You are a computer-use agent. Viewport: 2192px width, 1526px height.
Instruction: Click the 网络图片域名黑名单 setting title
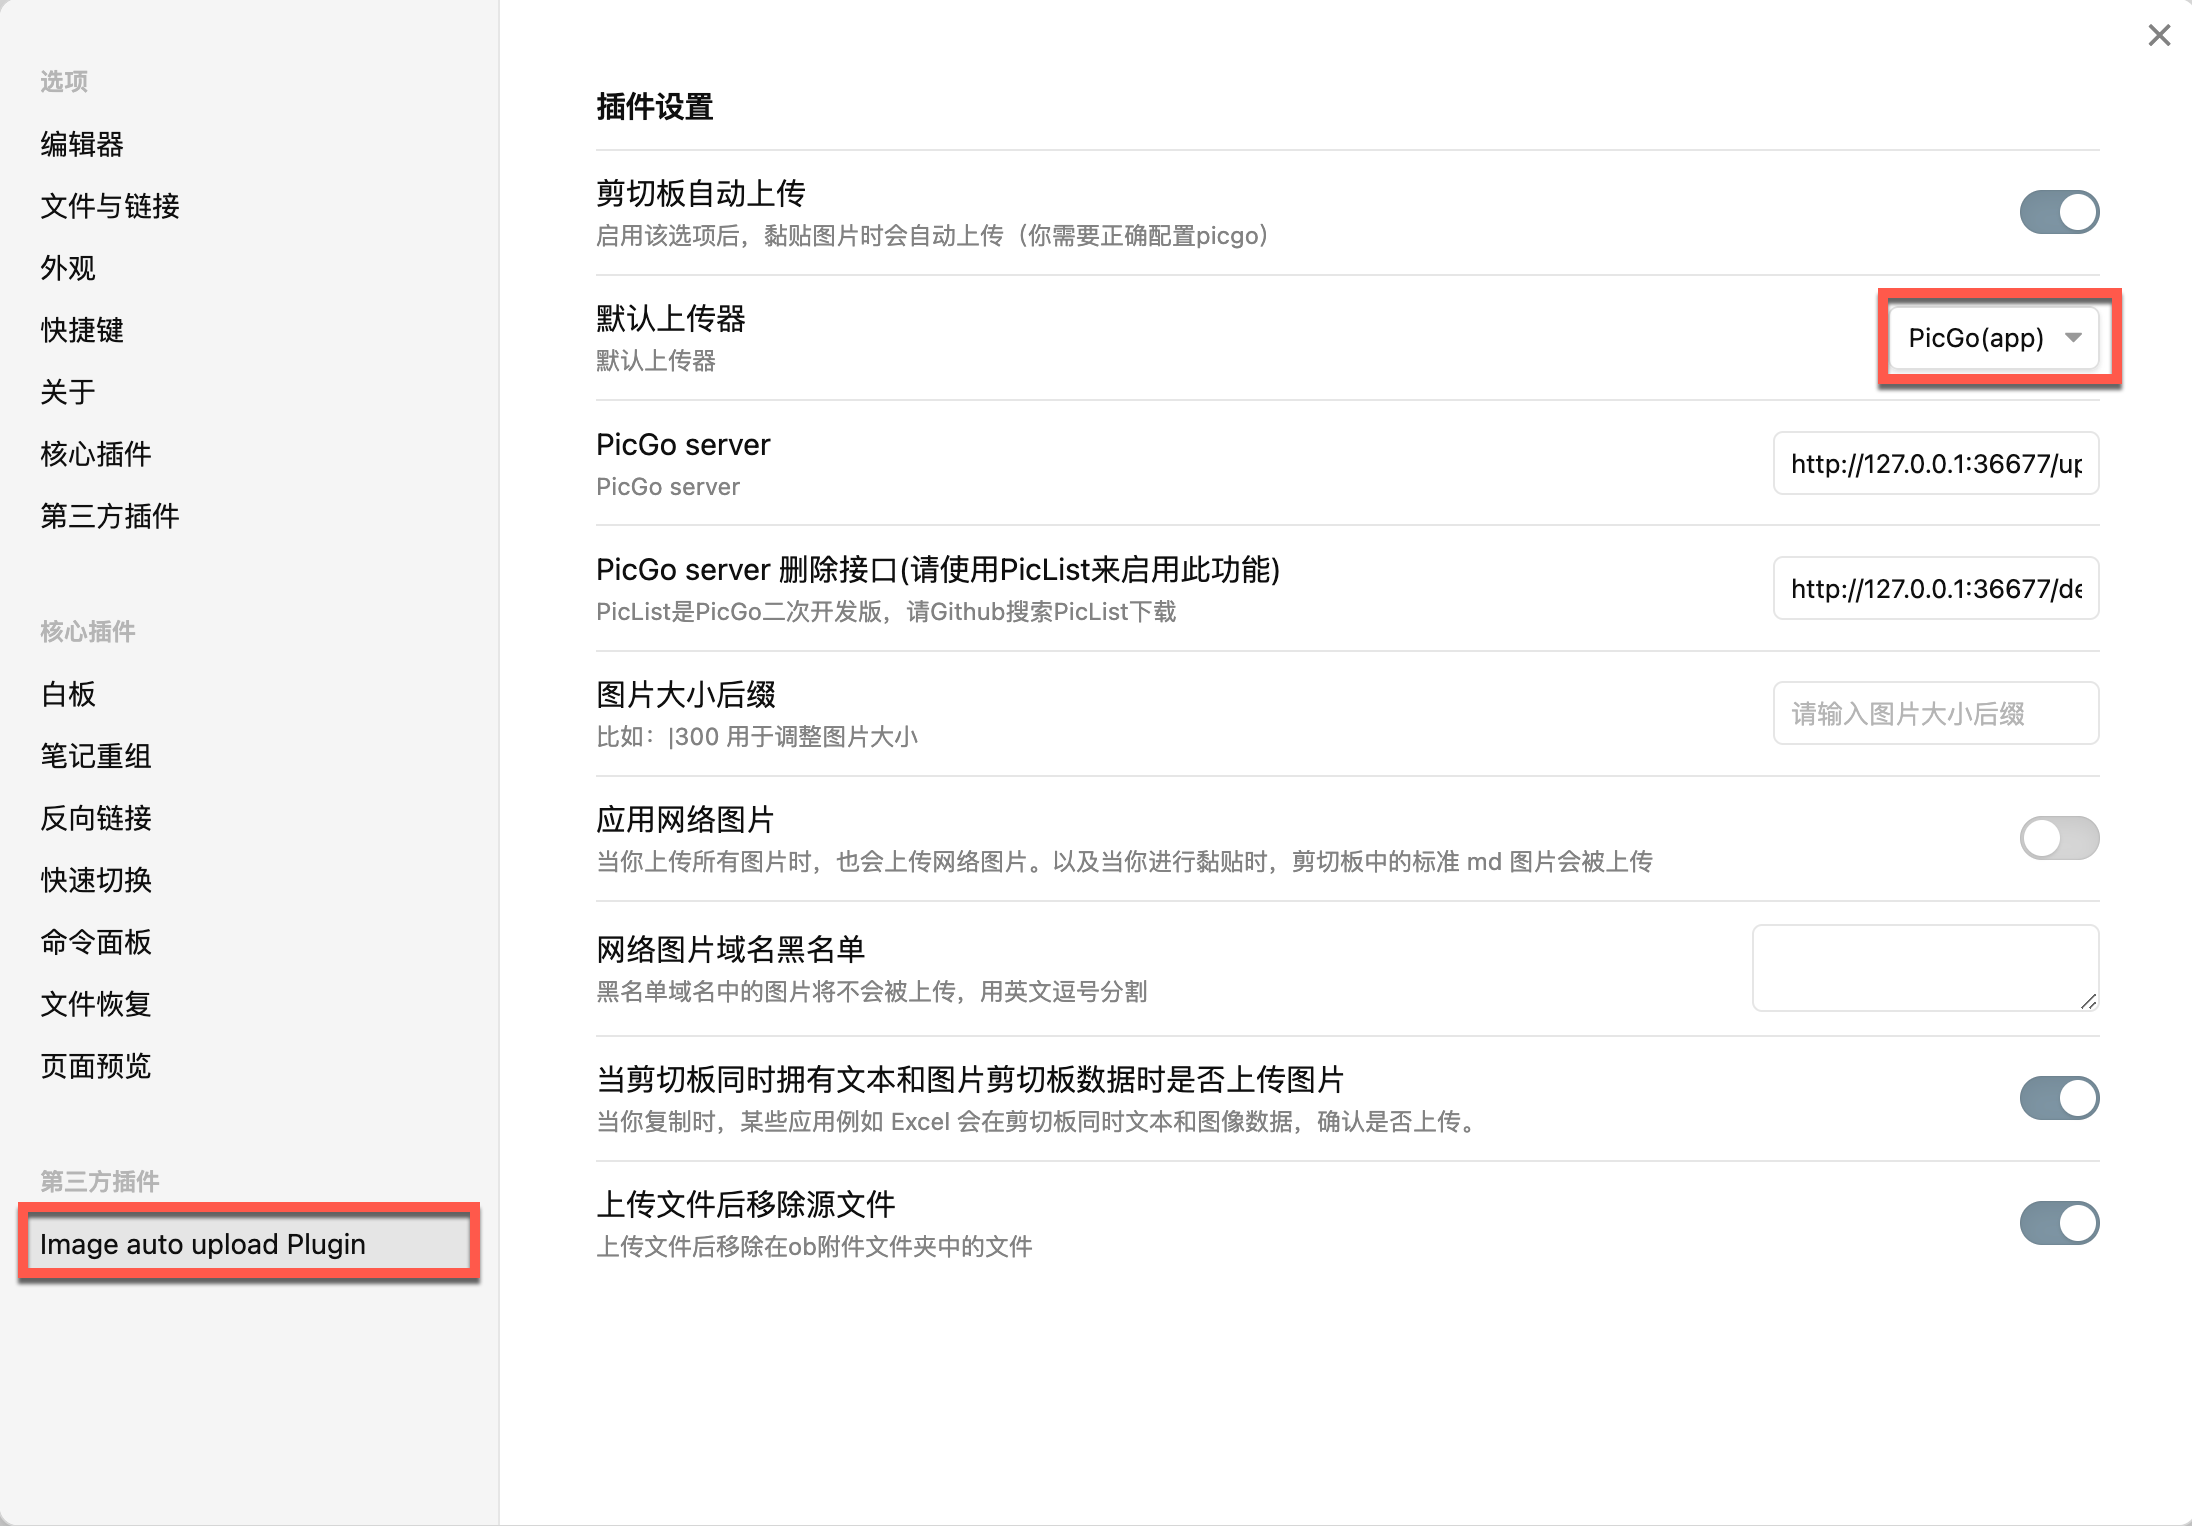pos(731,949)
